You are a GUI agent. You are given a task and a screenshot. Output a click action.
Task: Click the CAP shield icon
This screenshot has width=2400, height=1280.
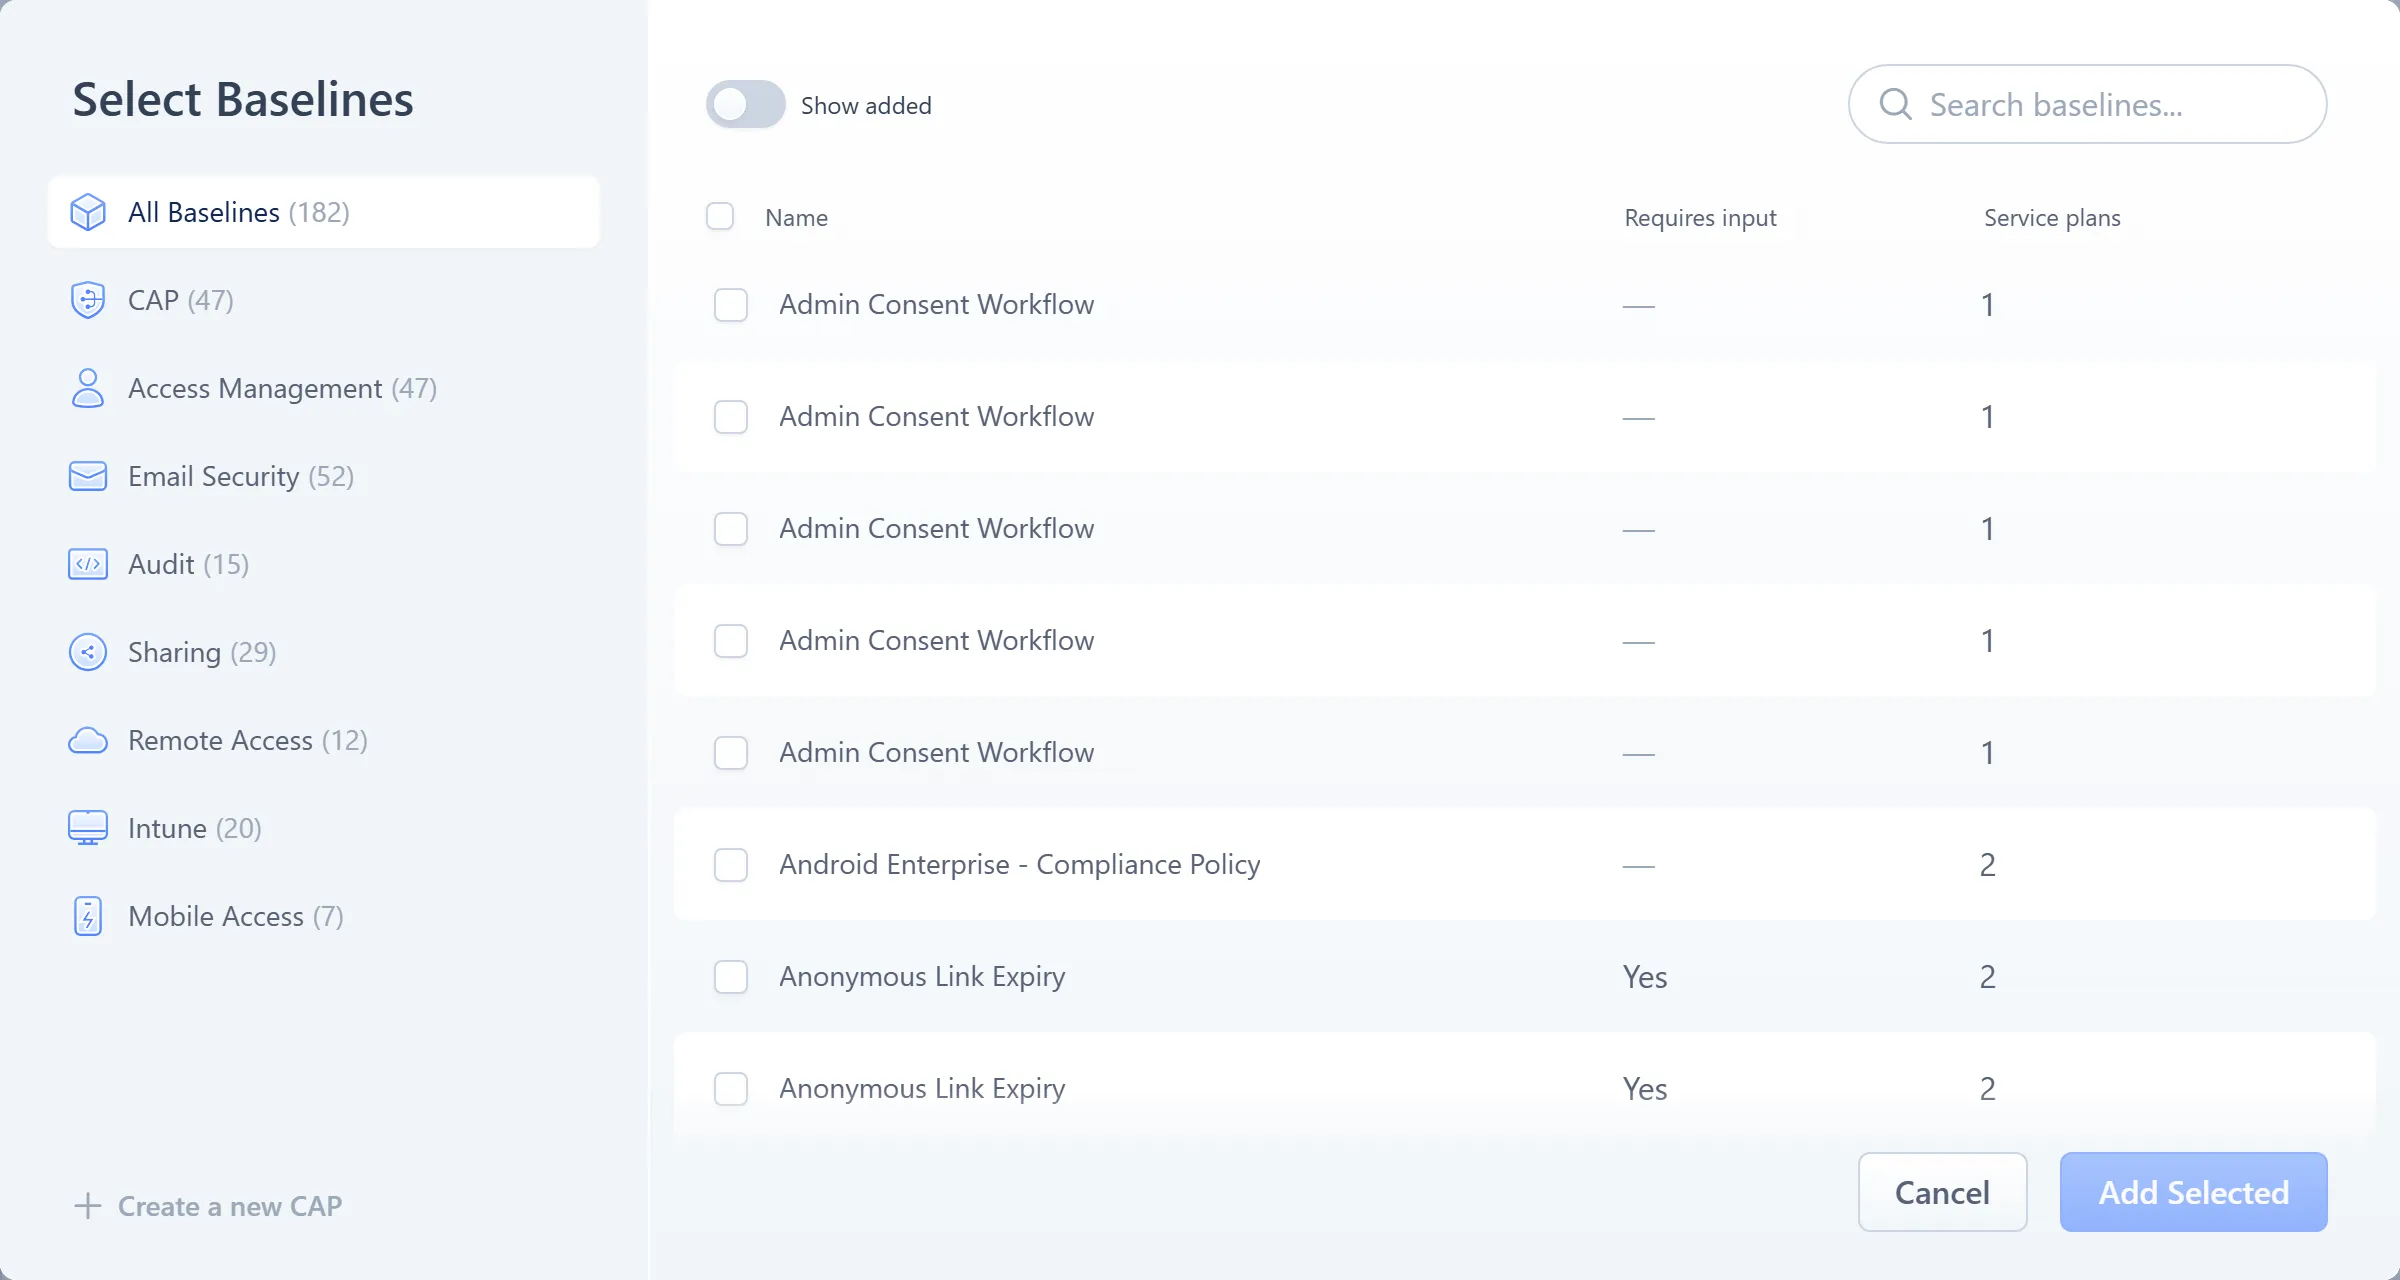[88, 300]
